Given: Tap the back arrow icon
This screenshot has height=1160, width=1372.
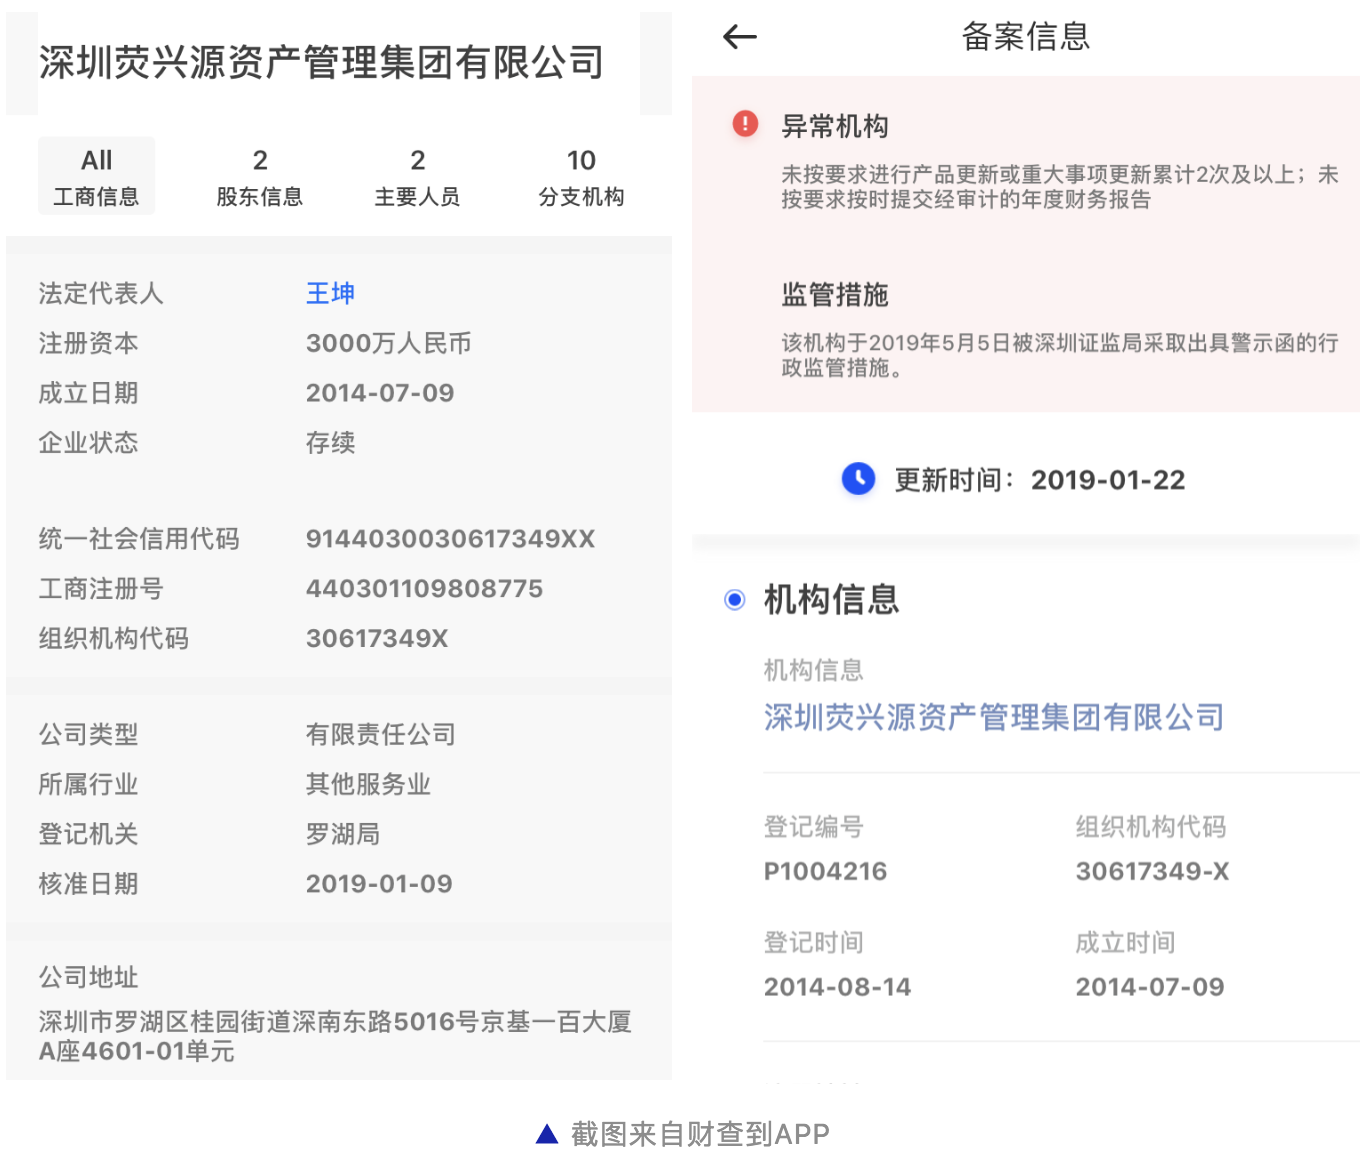Looking at the screenshot, I should point(740,37).
